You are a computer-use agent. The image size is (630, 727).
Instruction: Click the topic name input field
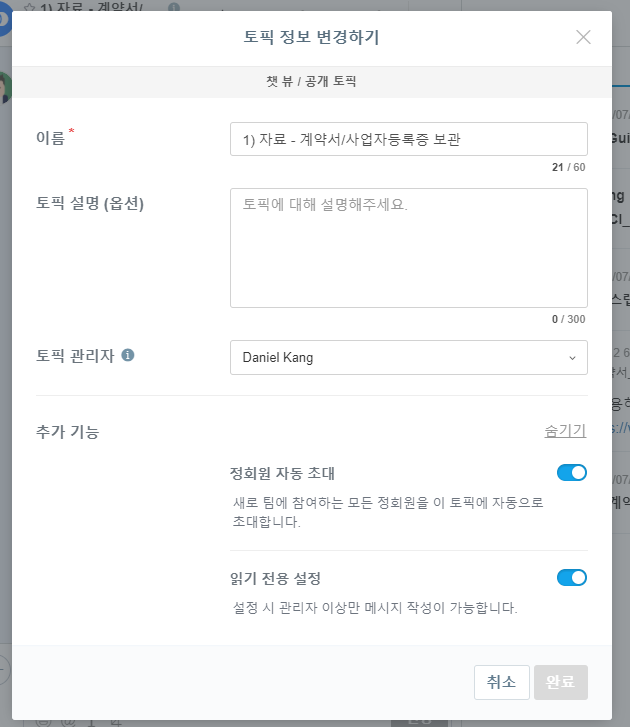[408, 140]
